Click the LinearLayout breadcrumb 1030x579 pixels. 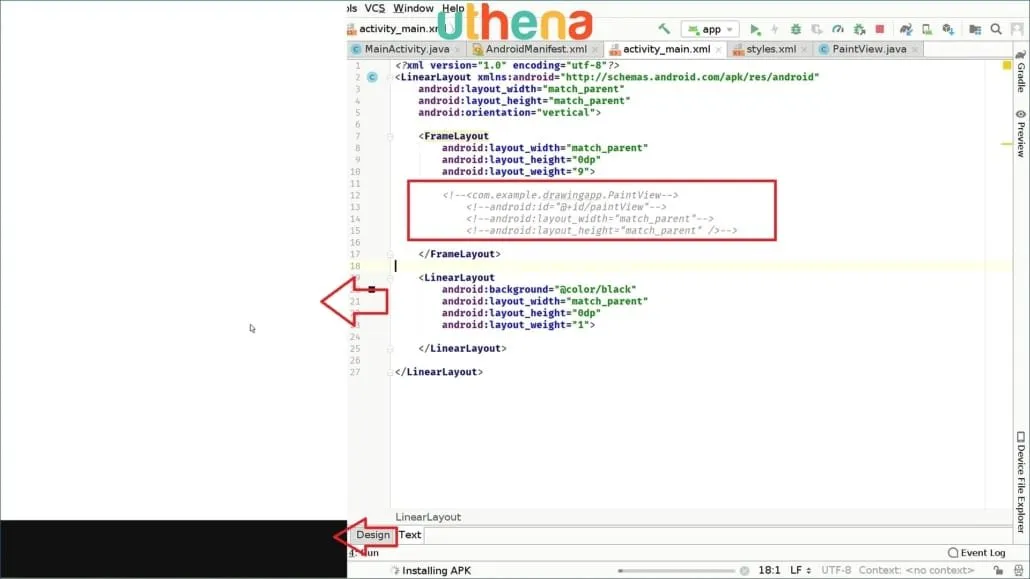tap(428, 517)
